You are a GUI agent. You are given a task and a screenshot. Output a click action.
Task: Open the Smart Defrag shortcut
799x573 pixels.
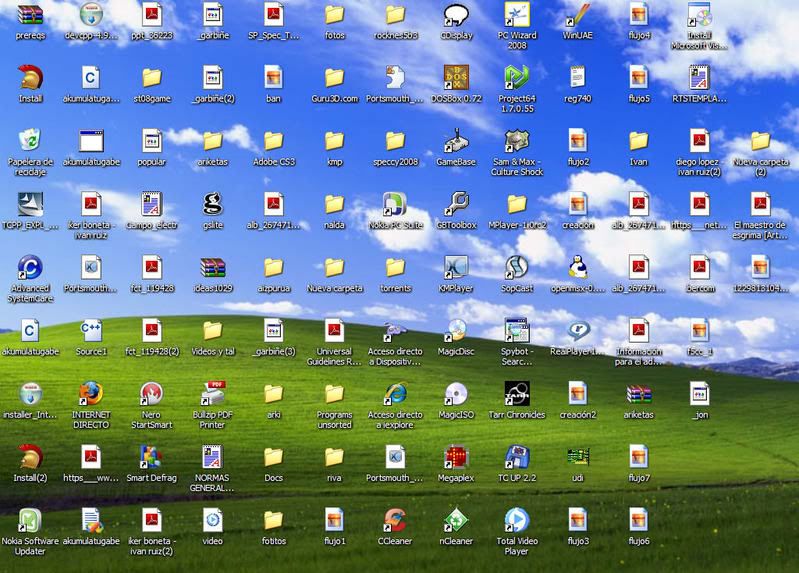pyautogui.click(x=151, y=457)
